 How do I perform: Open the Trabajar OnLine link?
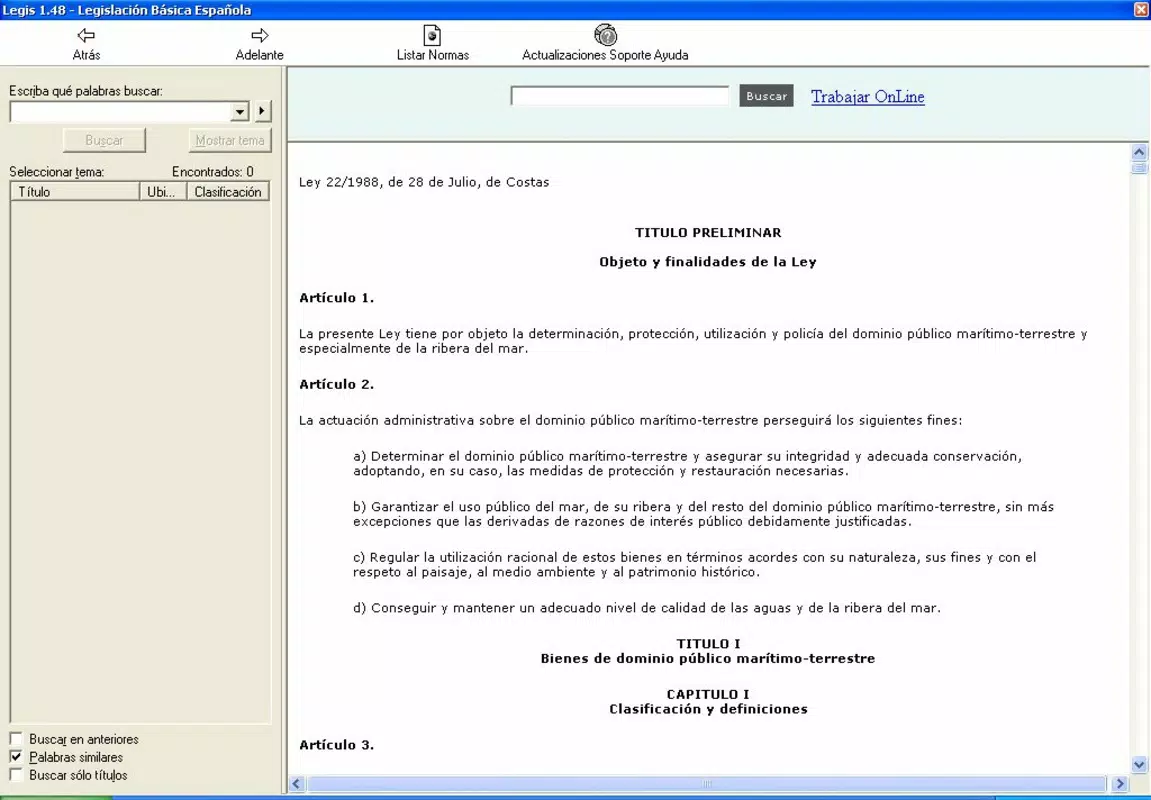(x=868, y=97)
